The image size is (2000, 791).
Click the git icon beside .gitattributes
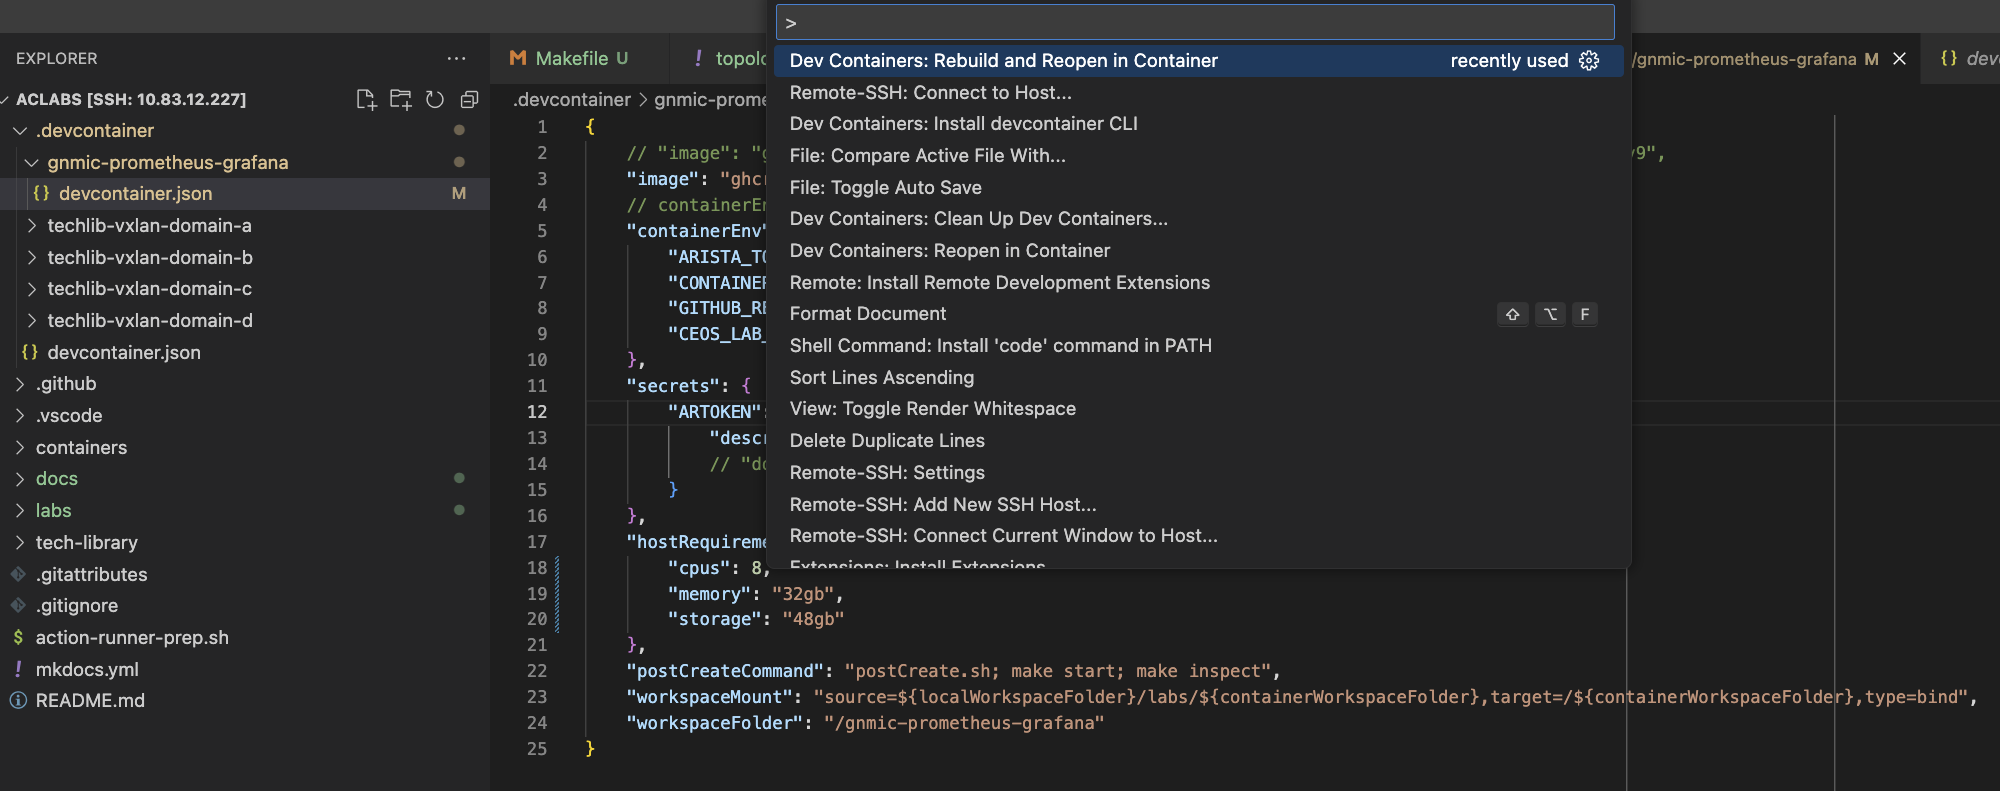coord(18,574)
